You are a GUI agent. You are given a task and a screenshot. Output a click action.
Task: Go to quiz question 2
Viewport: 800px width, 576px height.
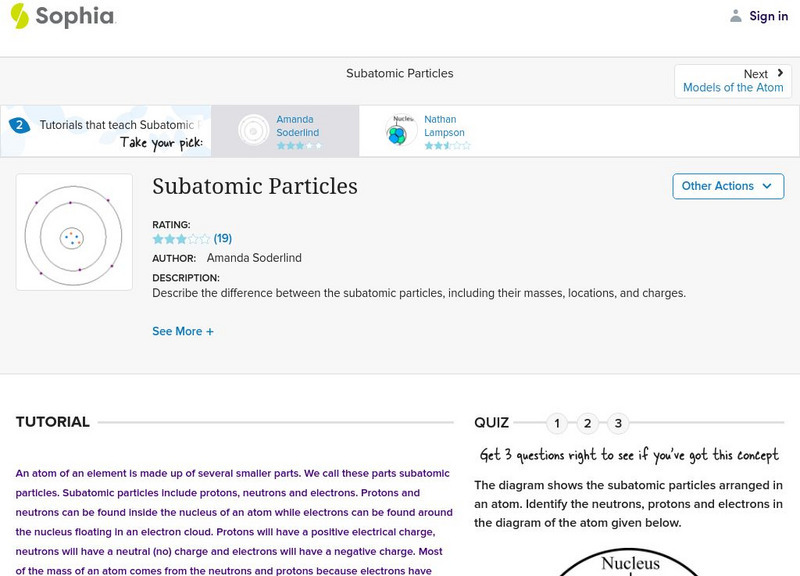tap(588, 423)
